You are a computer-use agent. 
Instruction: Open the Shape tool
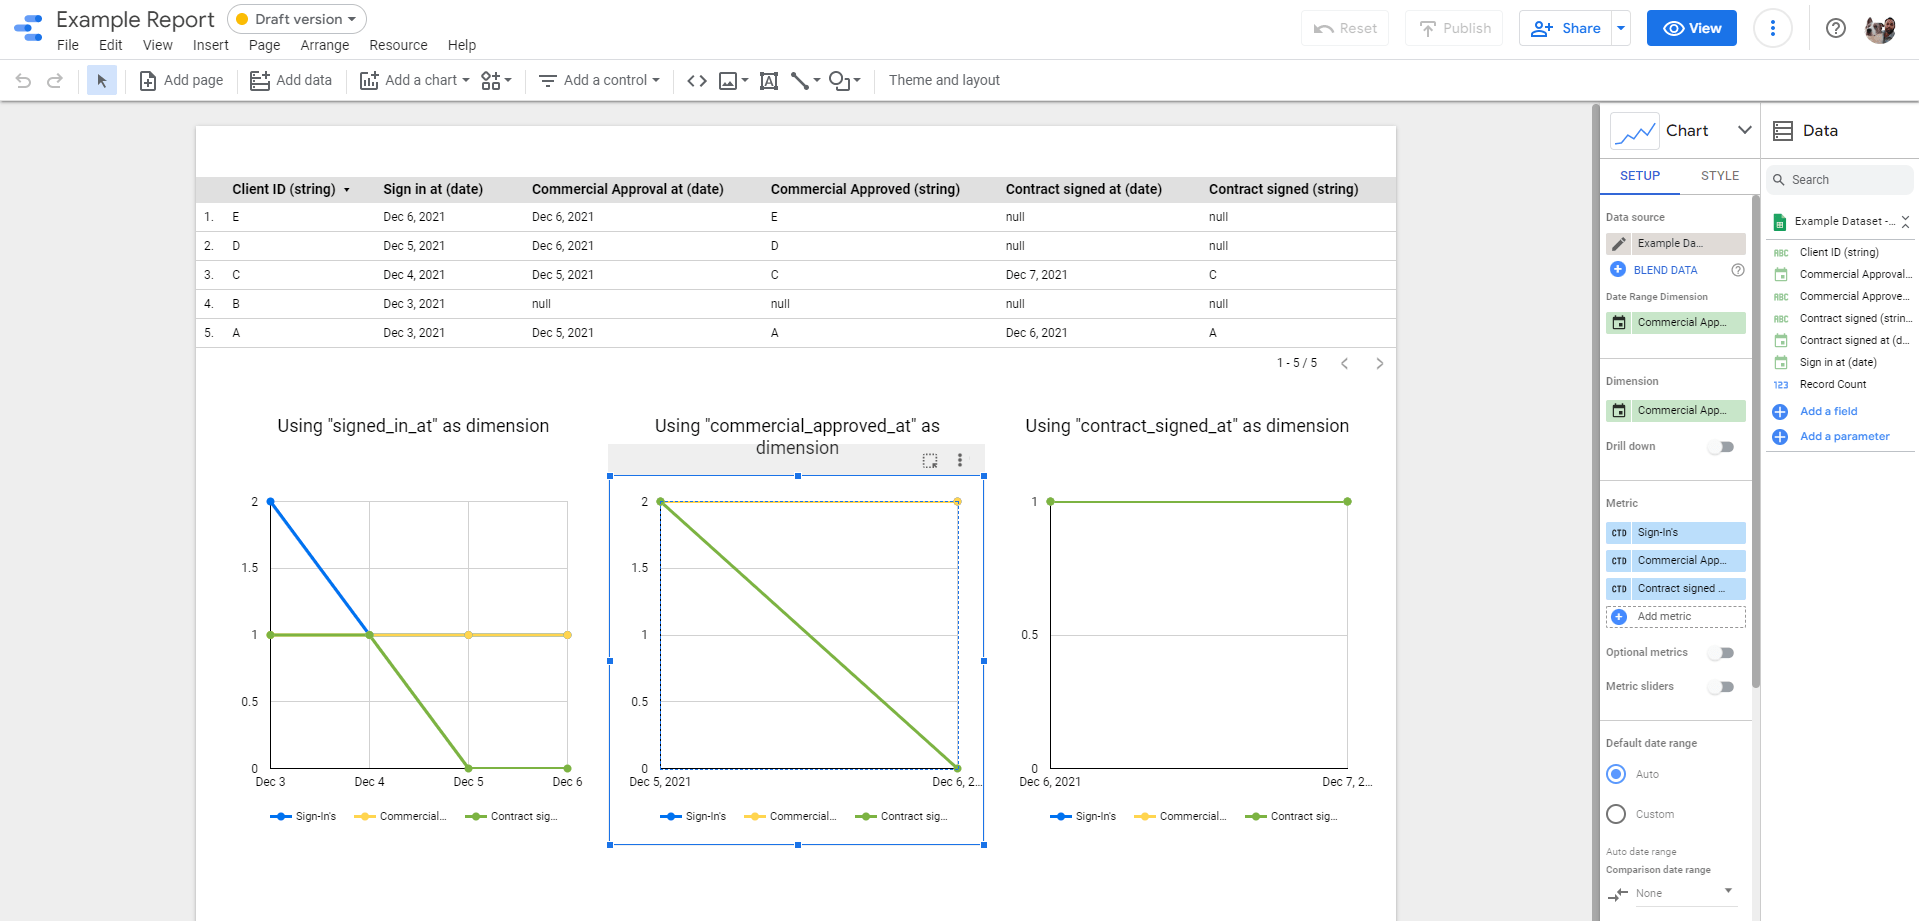[840, 80]
